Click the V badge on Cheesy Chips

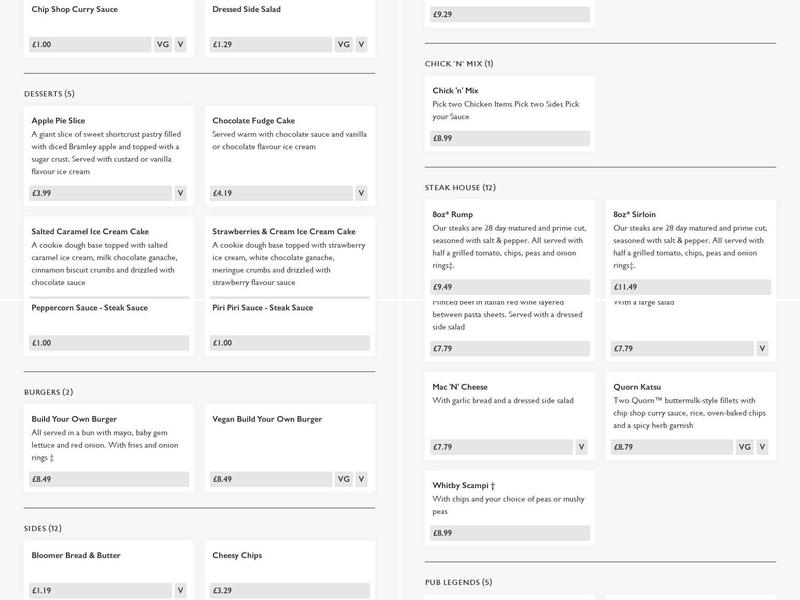pyautogui.click(x=361, y=591)
